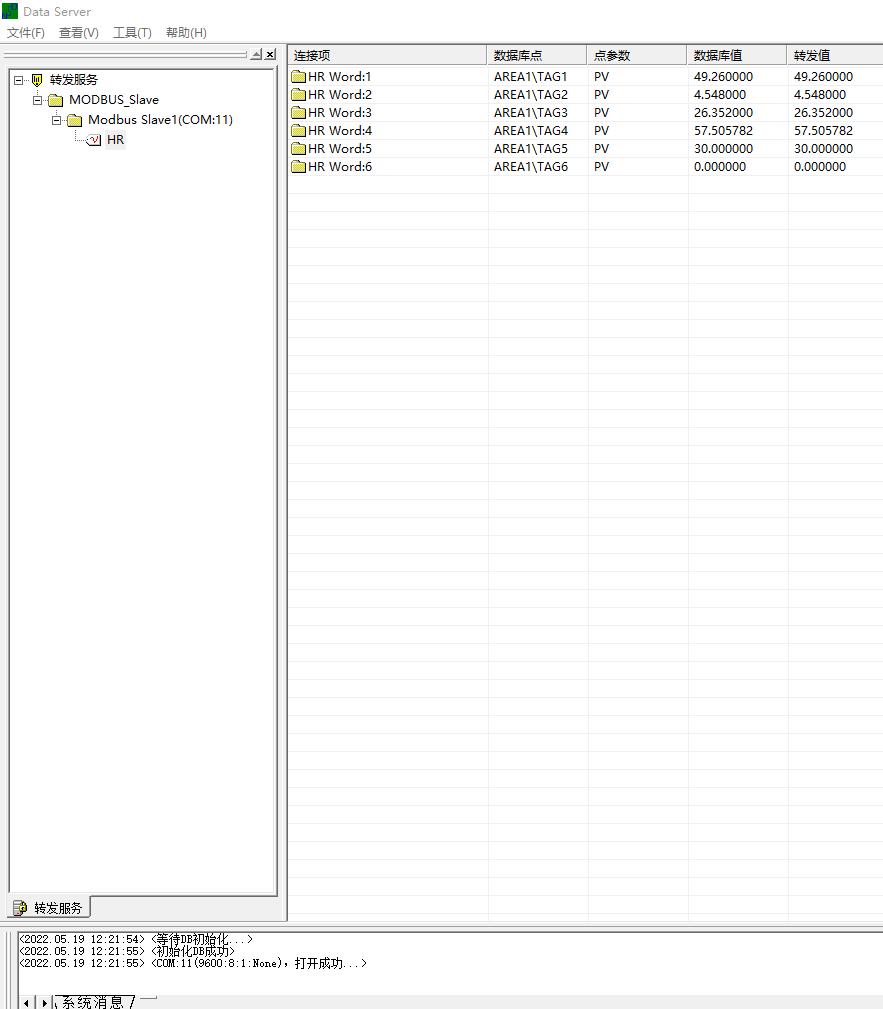Select the HR signal icon in the tree

95,139
